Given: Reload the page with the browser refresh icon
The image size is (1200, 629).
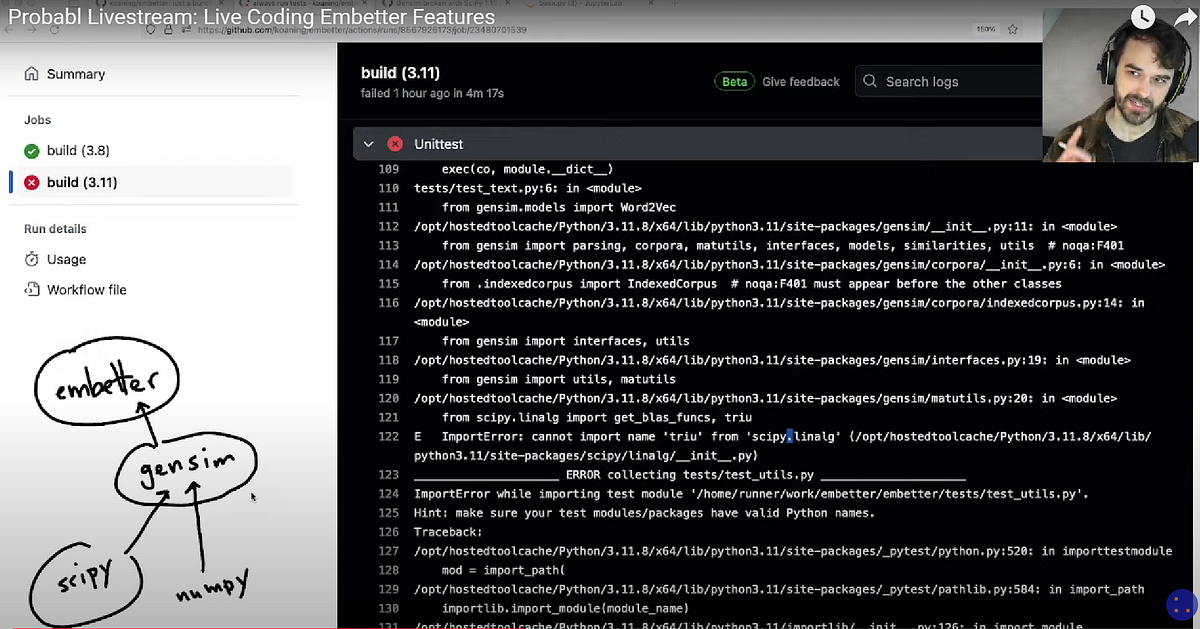Looking at the screenshot, I should point(55,29).
